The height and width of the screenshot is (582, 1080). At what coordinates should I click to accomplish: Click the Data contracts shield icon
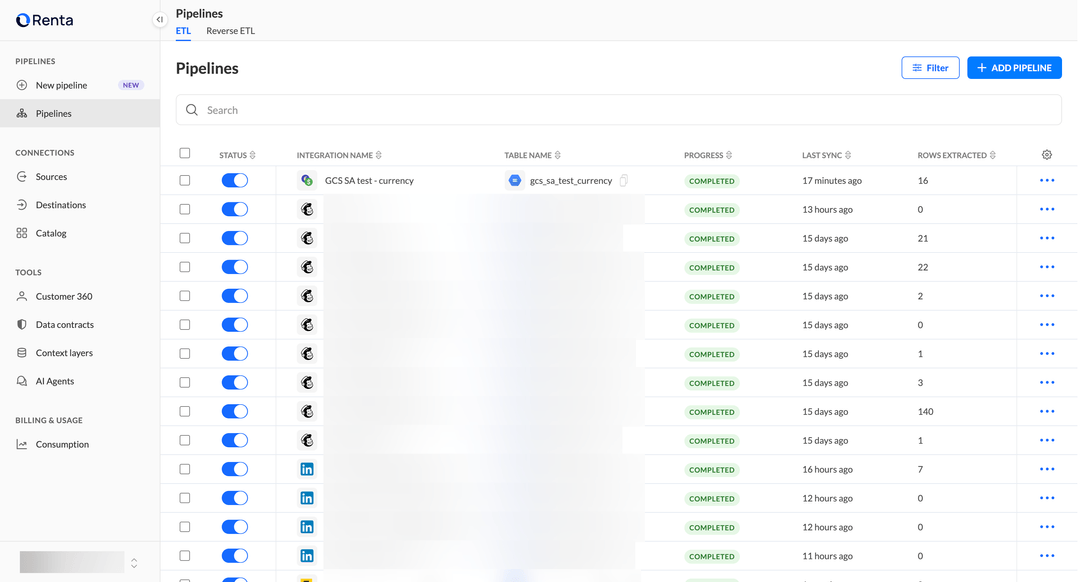click(22, 324)
